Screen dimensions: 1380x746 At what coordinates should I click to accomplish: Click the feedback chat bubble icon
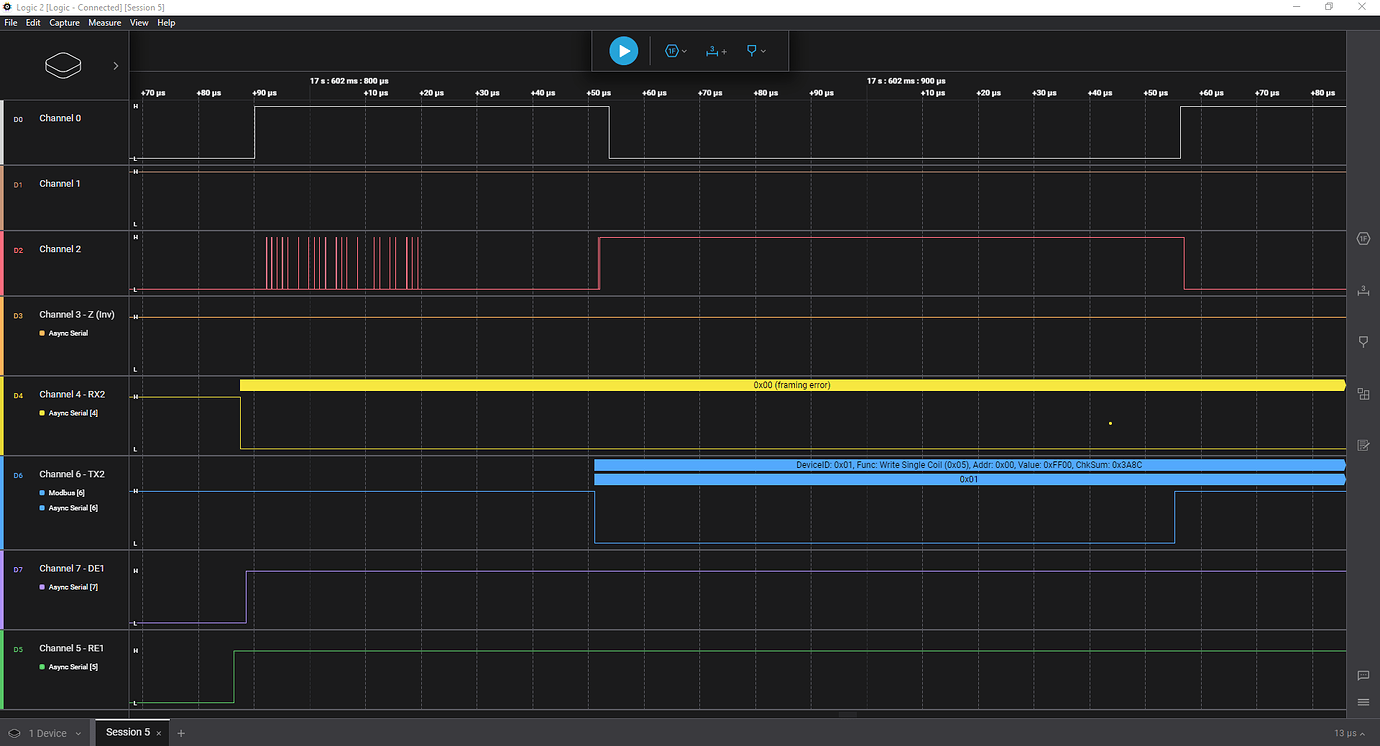pos(1363,675)
